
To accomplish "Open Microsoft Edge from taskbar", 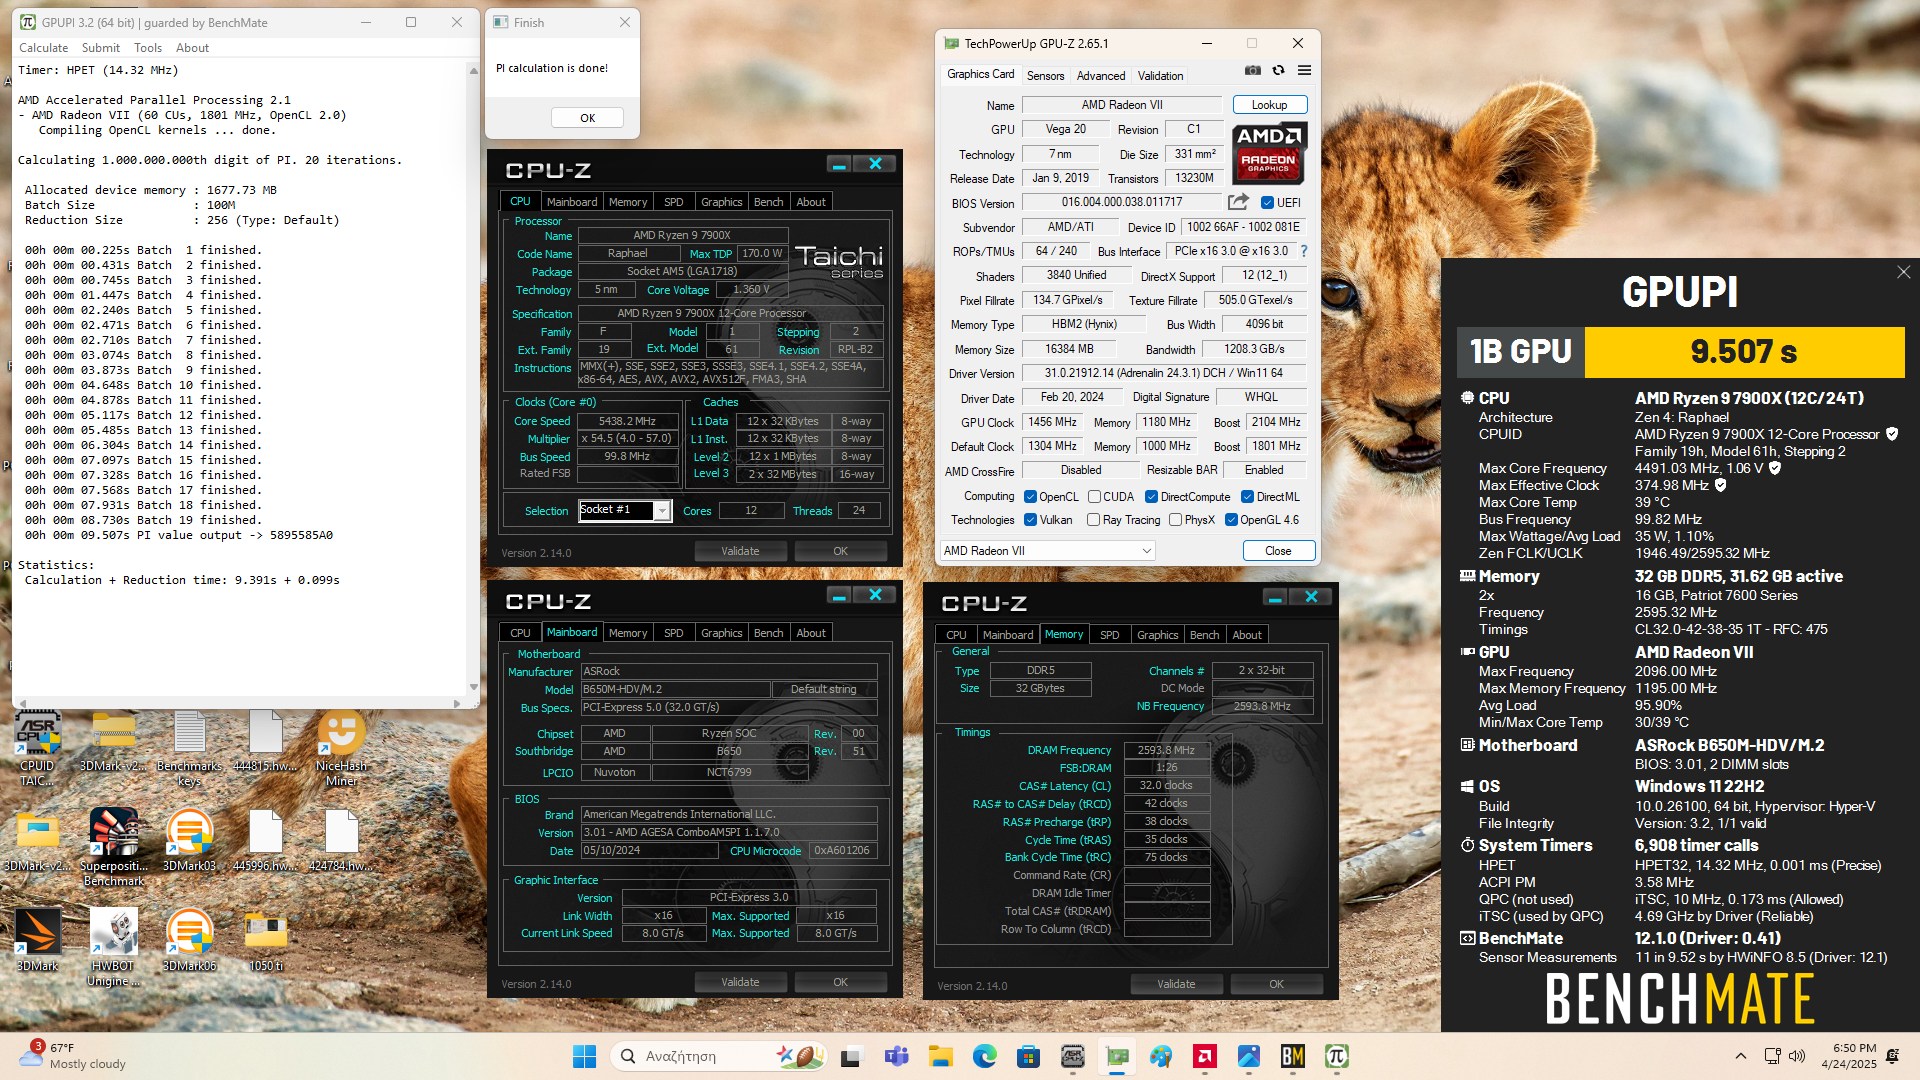I will pos(984,1056).
